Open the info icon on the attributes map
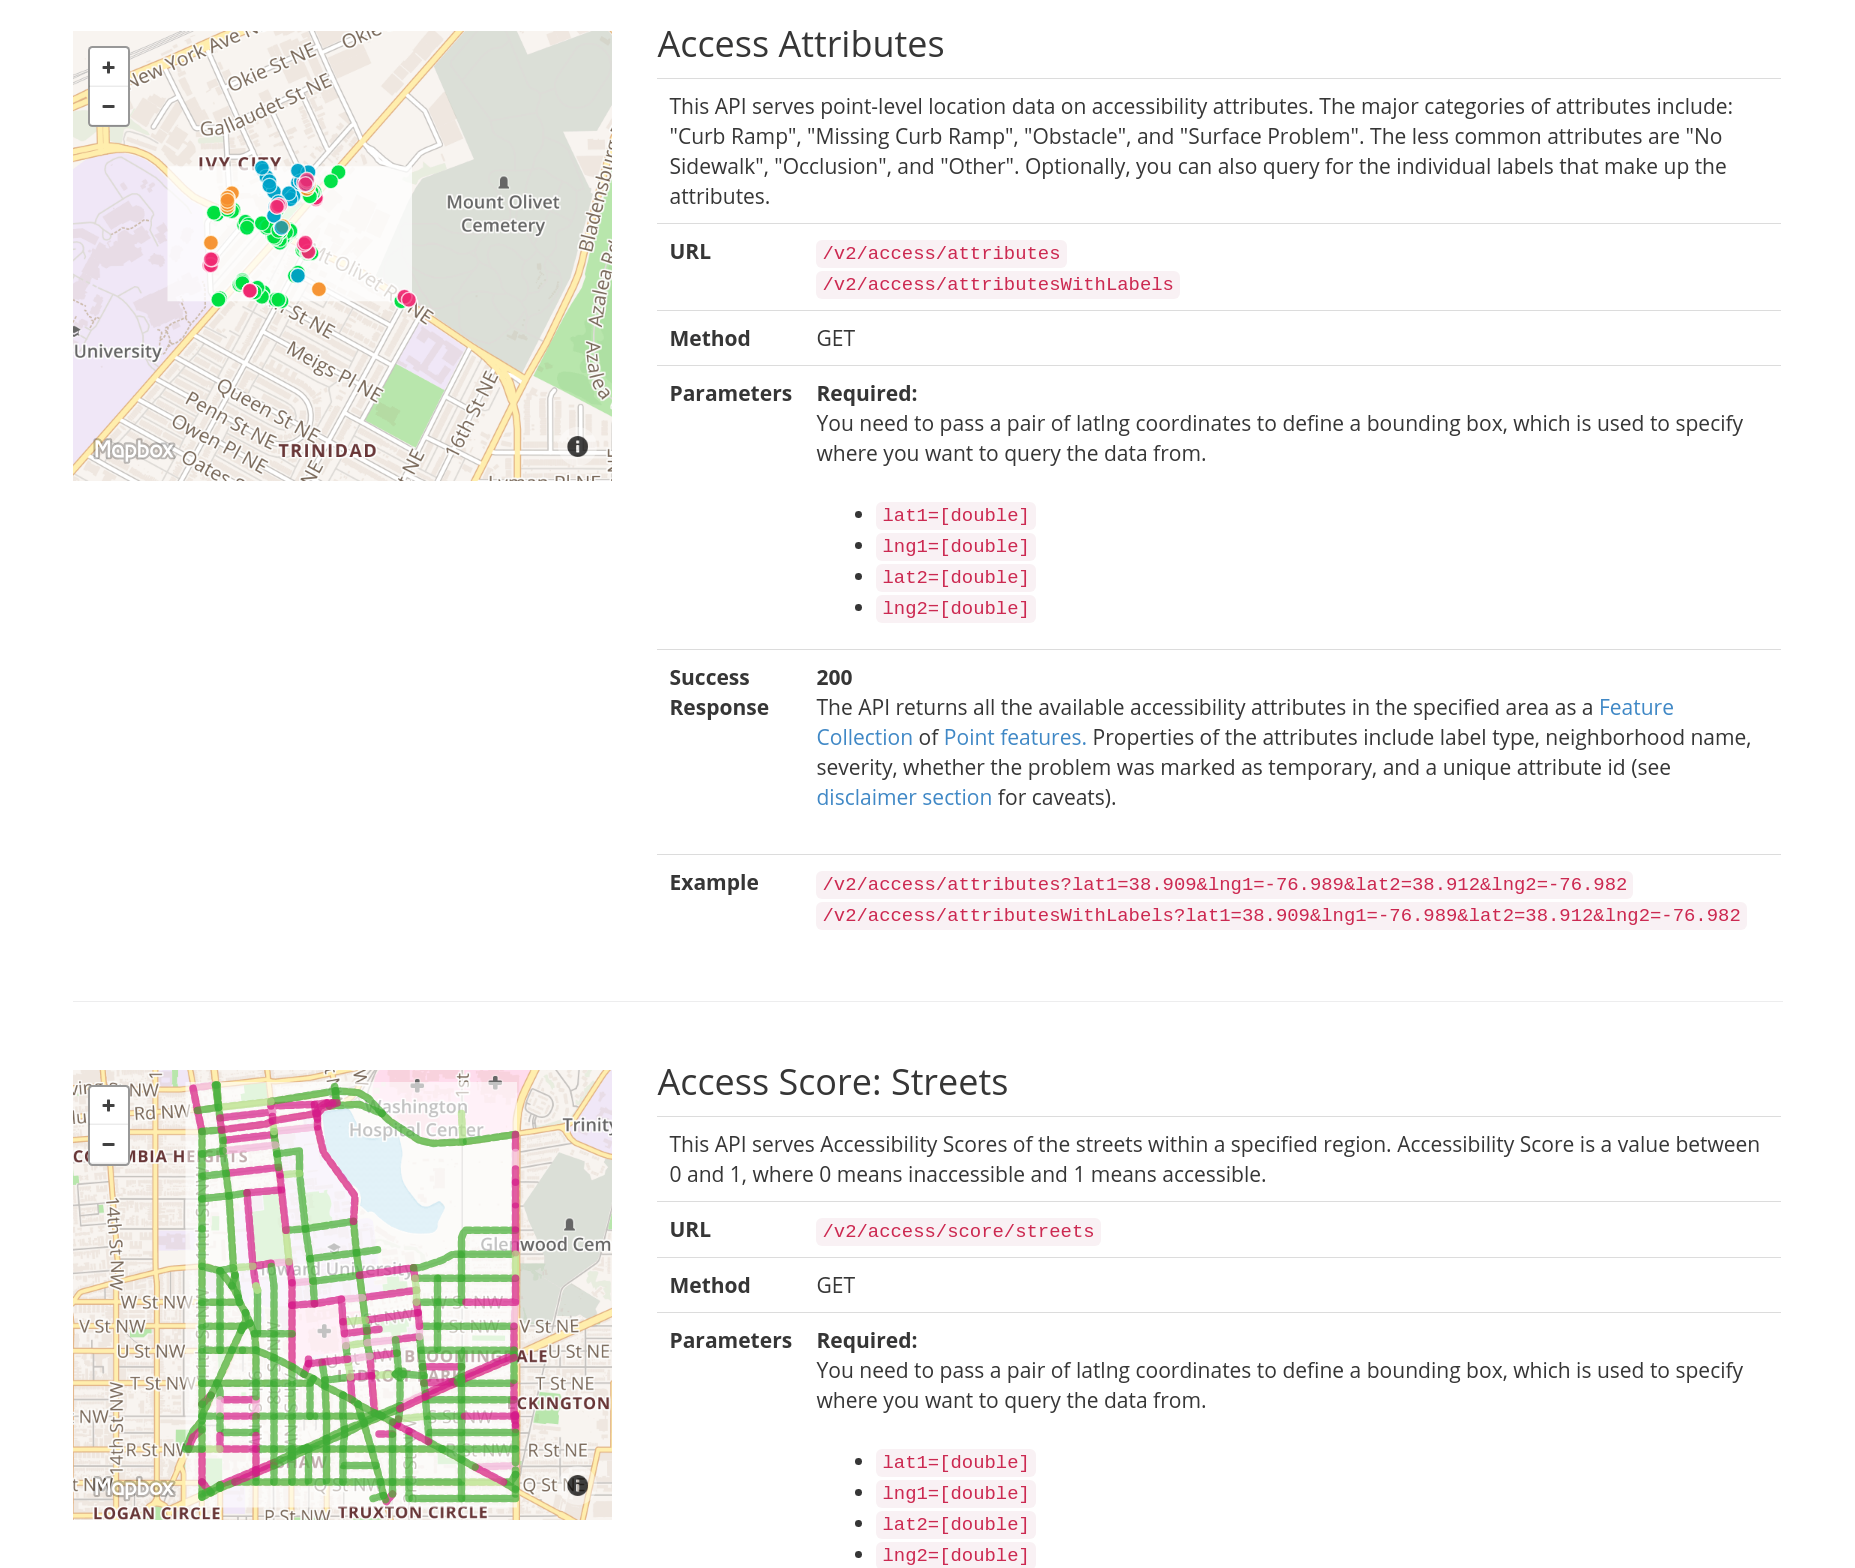 tap(577, 447)
